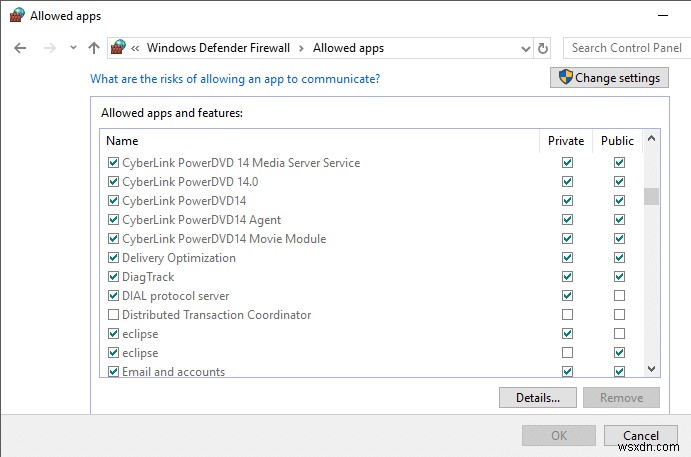Click the list scrollbar down arrow
691x457 pixels.
coord(652,369)
